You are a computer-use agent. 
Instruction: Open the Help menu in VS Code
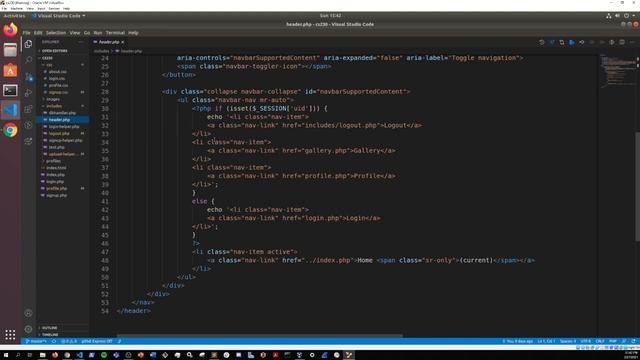[x=133, y=33]
